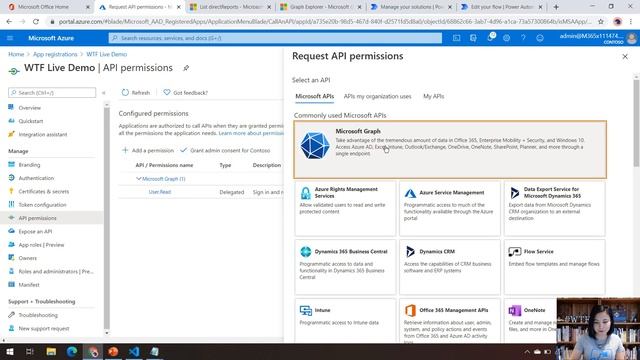This screenshot has width=640, height=360.
Task: Click Got feedback? button
Action: pos(186,93)
